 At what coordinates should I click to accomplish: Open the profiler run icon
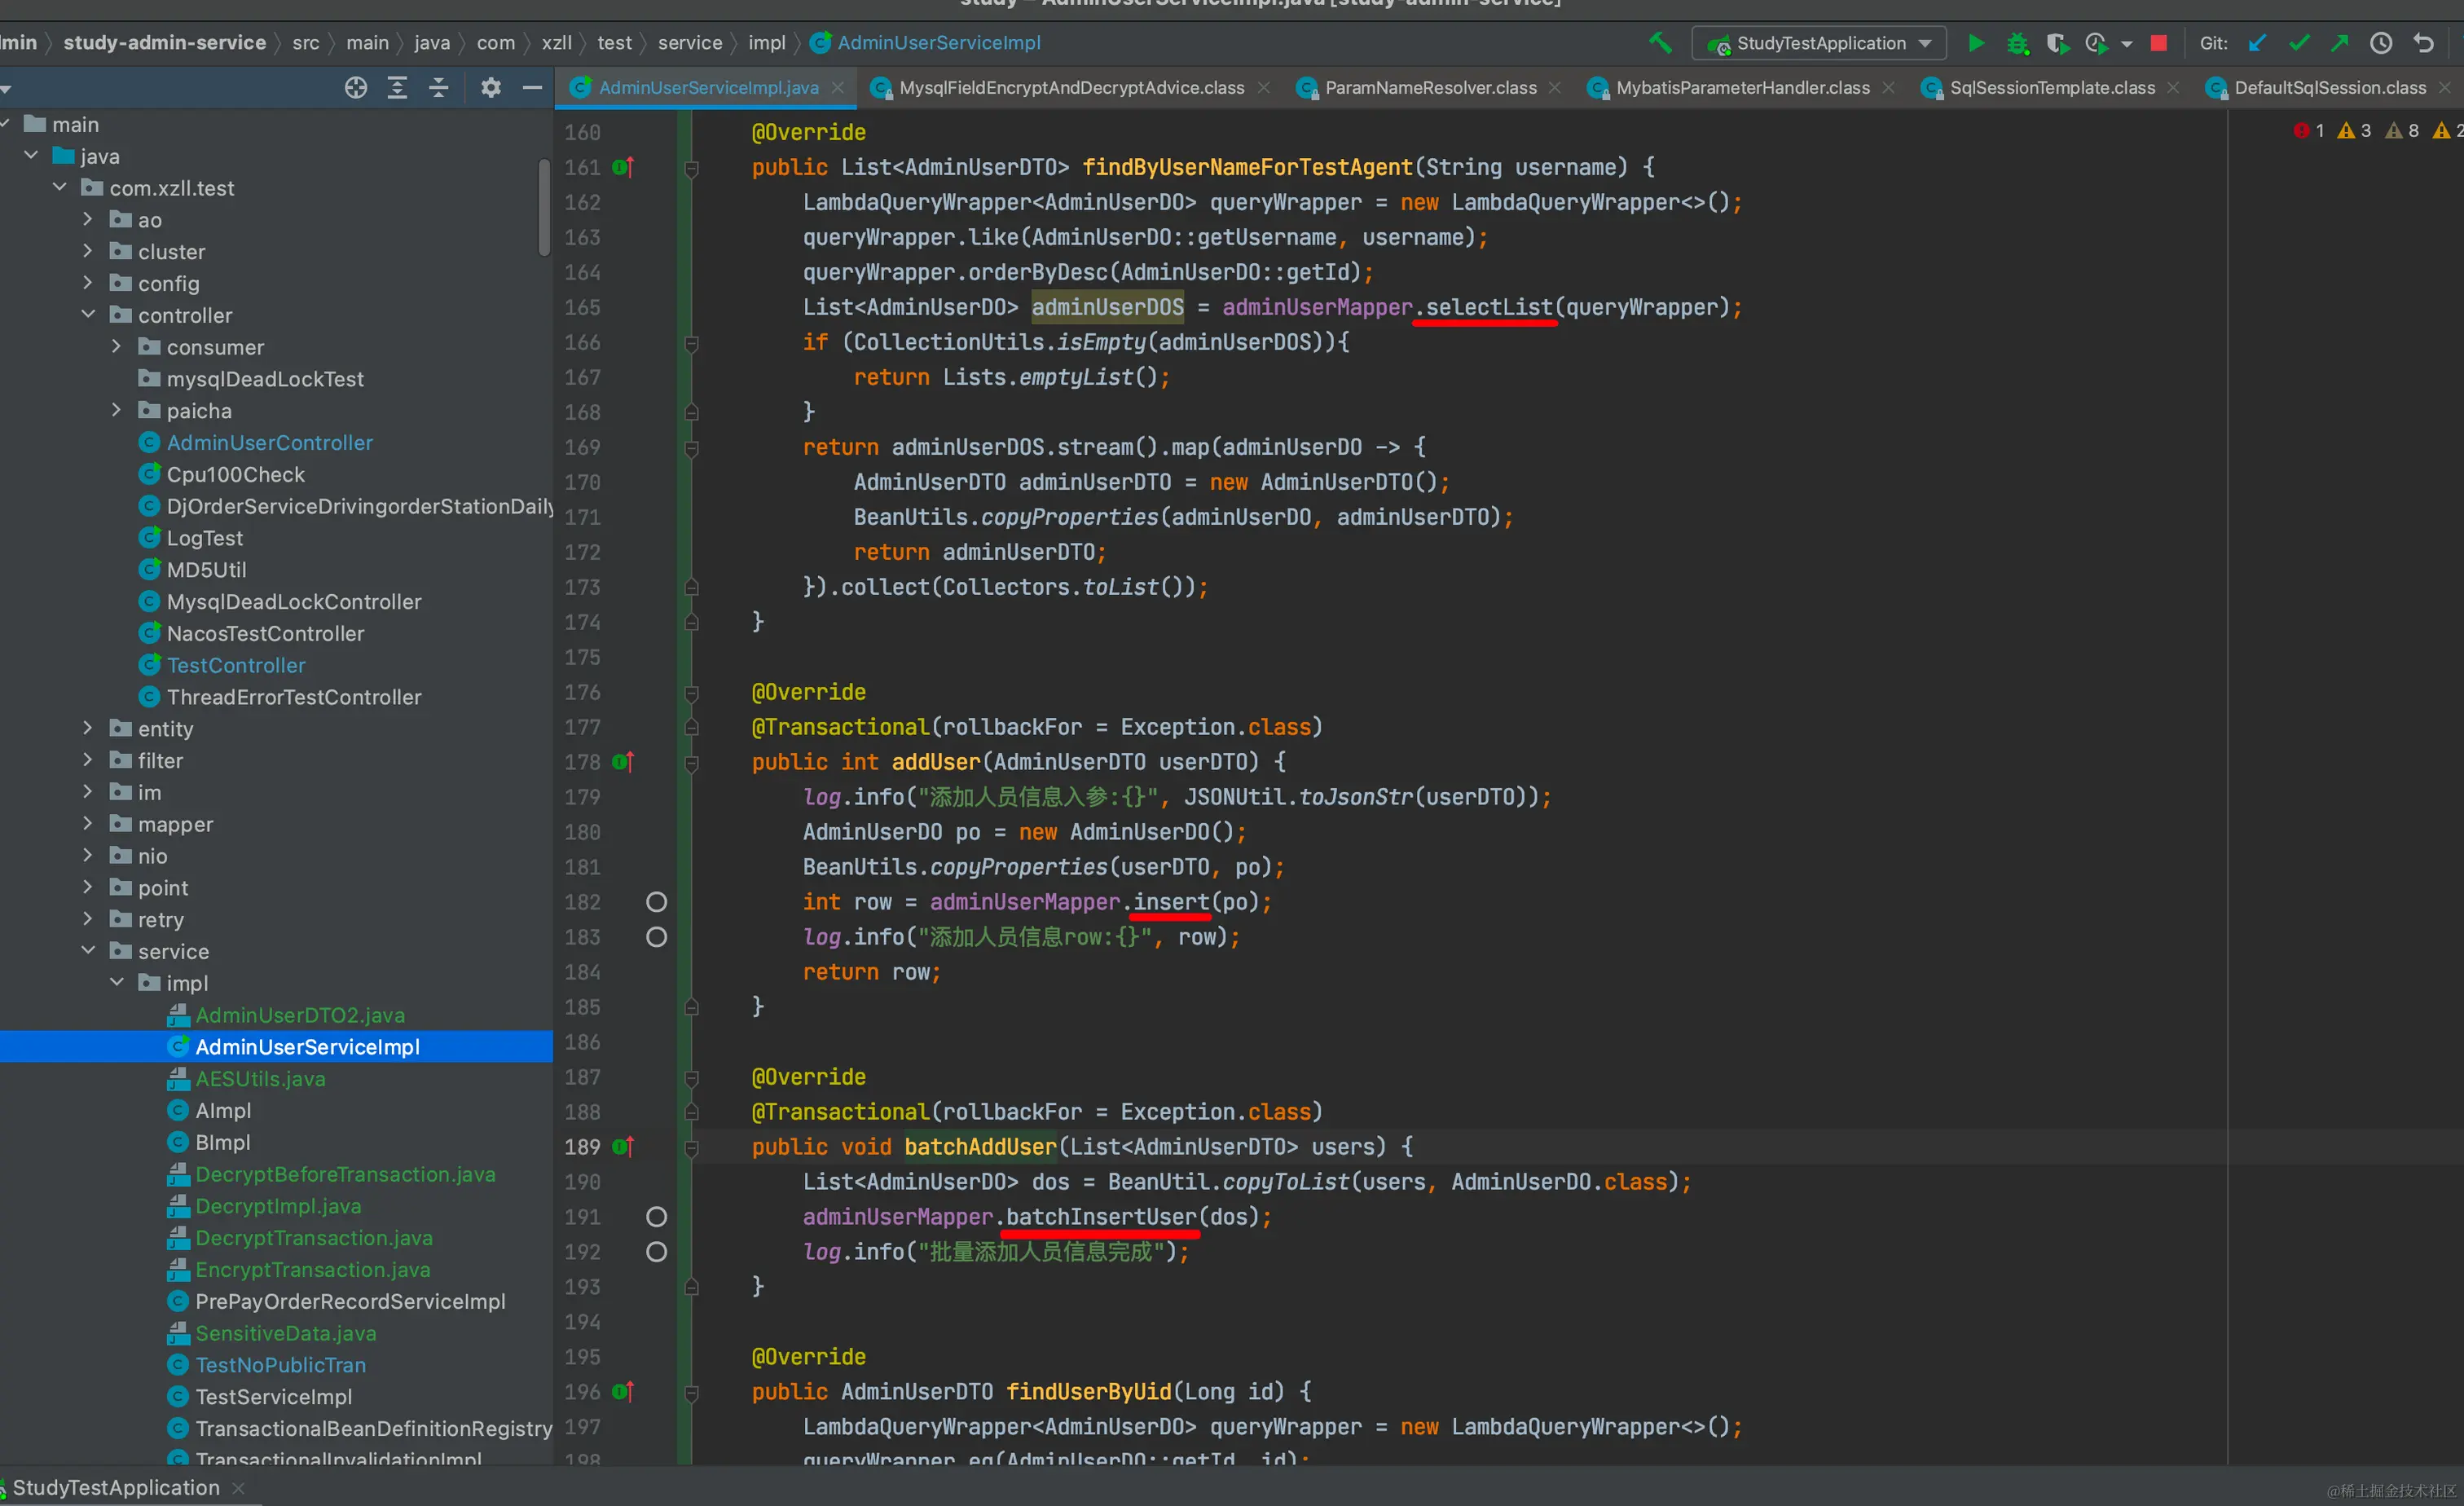click(x=2096, y=43)
